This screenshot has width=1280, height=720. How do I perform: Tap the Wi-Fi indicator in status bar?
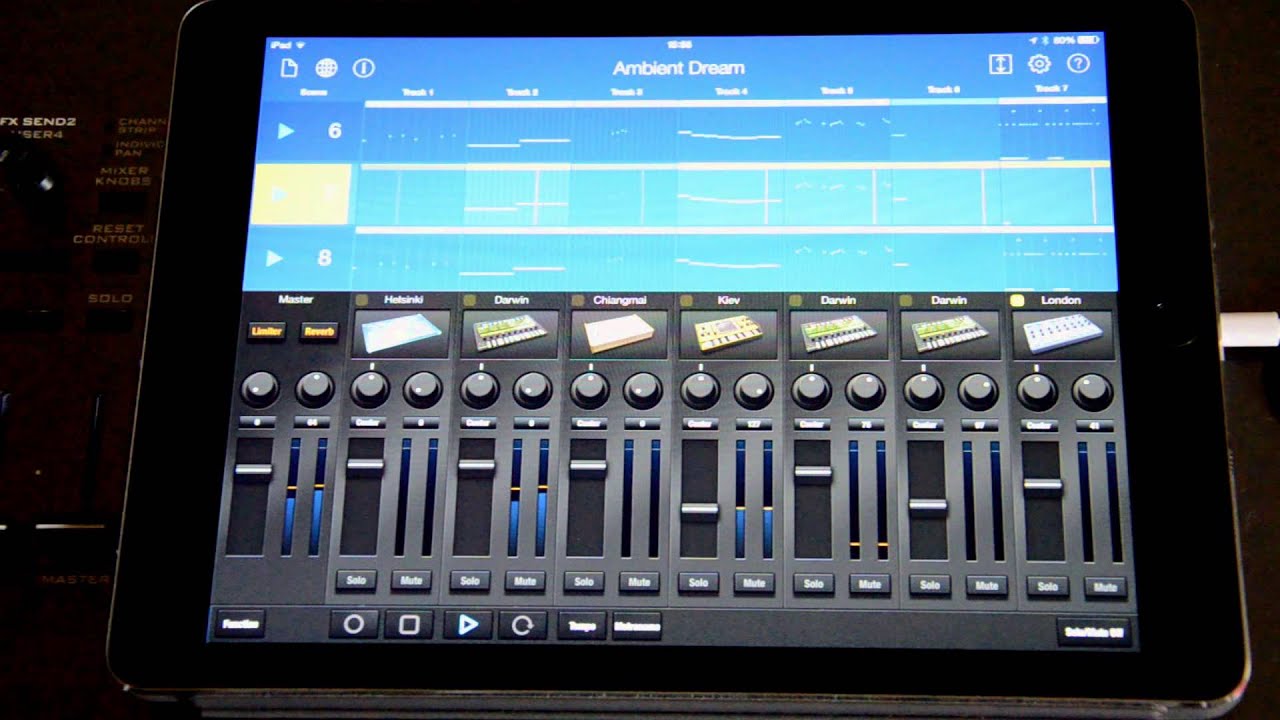[300, 45]
